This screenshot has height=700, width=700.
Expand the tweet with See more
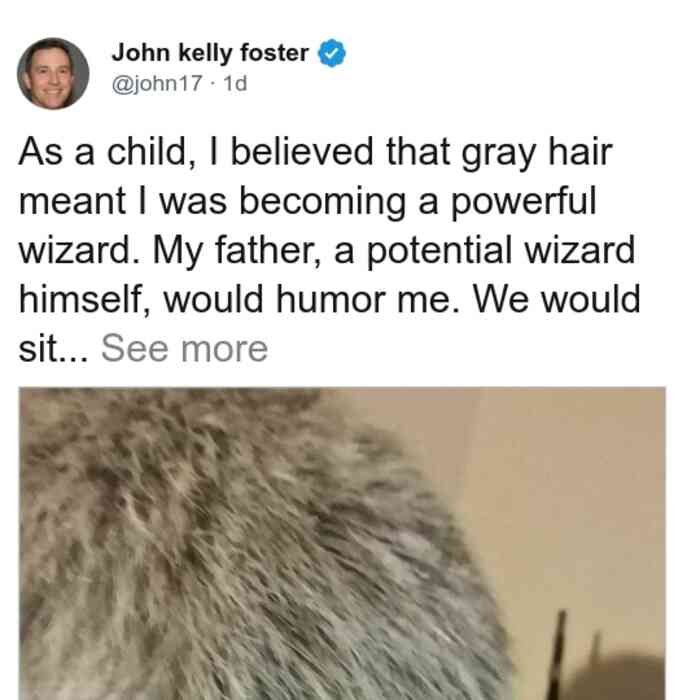[x=184, y=349]
